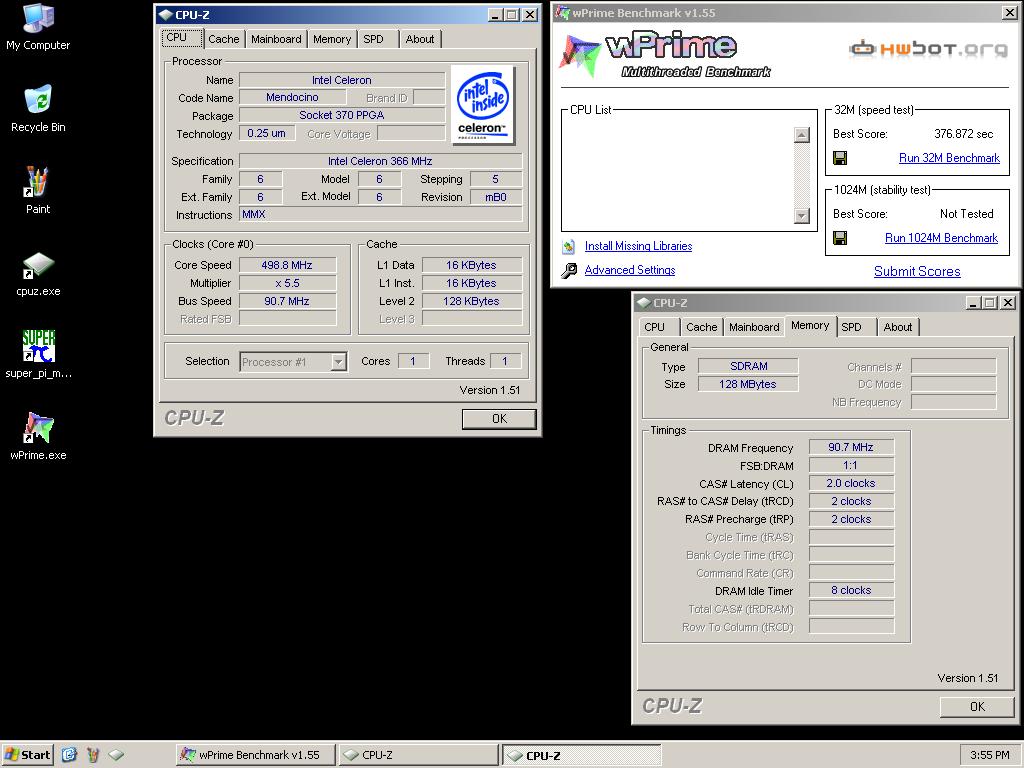Open the Recycle Bin icon
1024x768 pixels.
[38, 109]
